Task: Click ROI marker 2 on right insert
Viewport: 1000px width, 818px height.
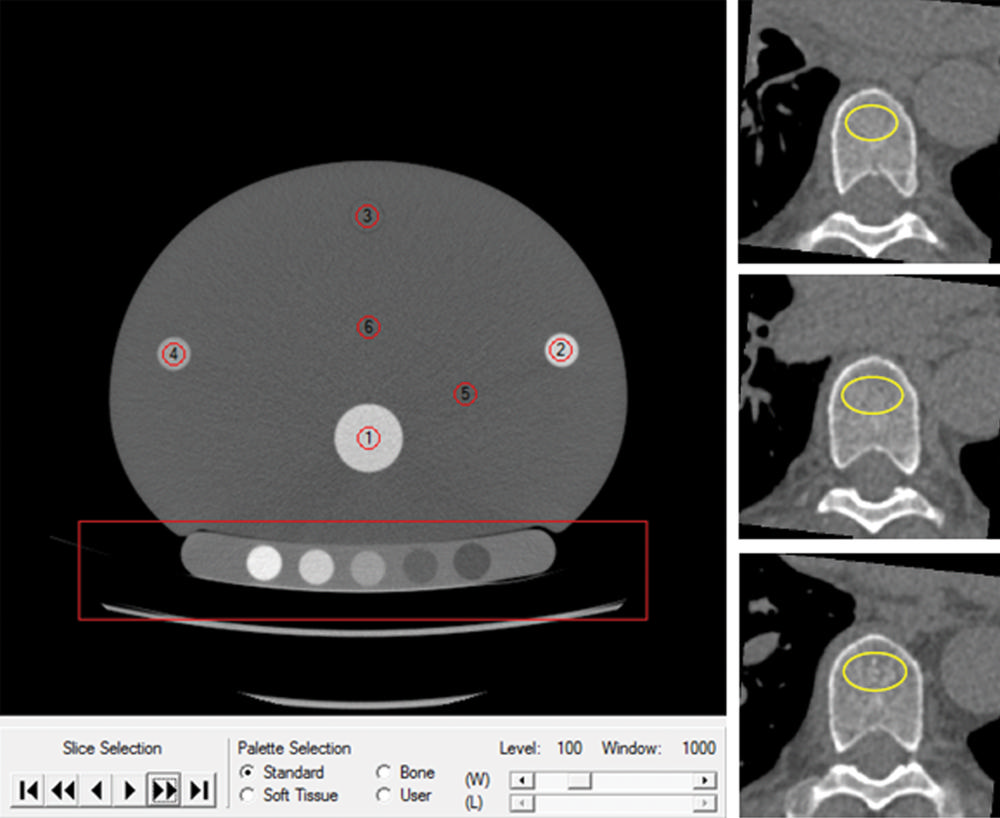Action: (x=561, y=349)
